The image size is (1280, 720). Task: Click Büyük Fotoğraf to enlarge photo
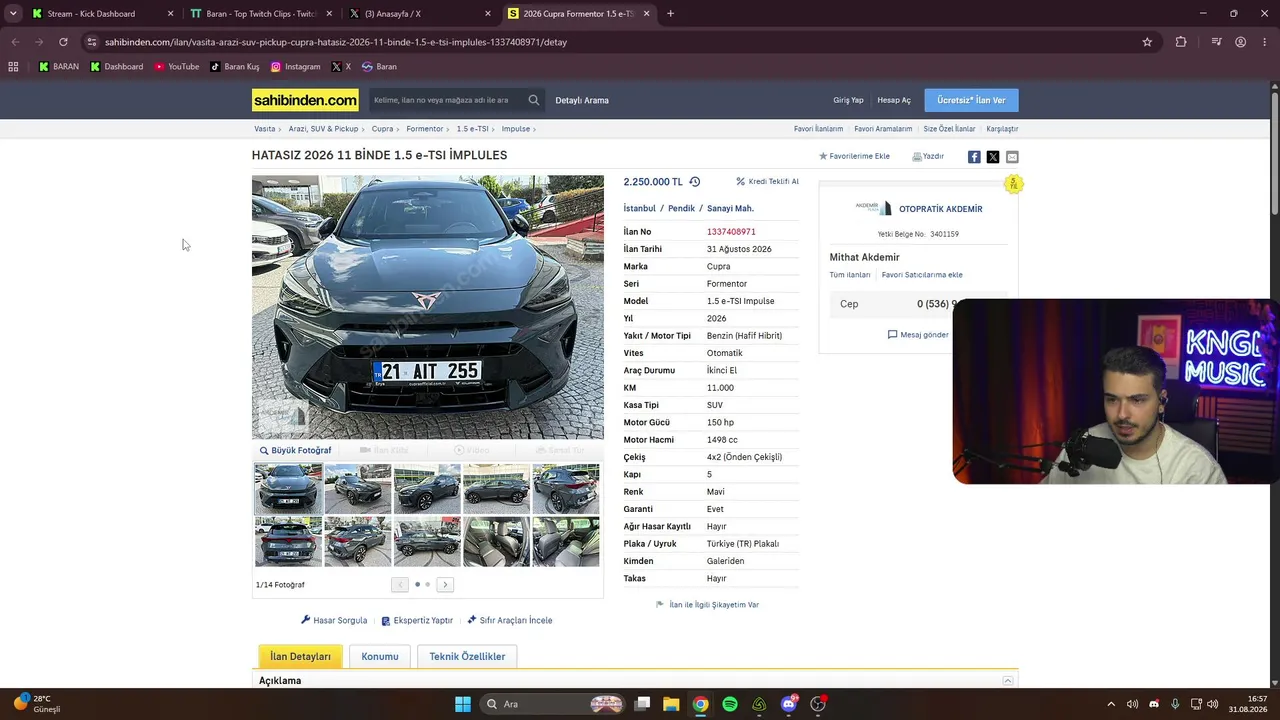296,451
